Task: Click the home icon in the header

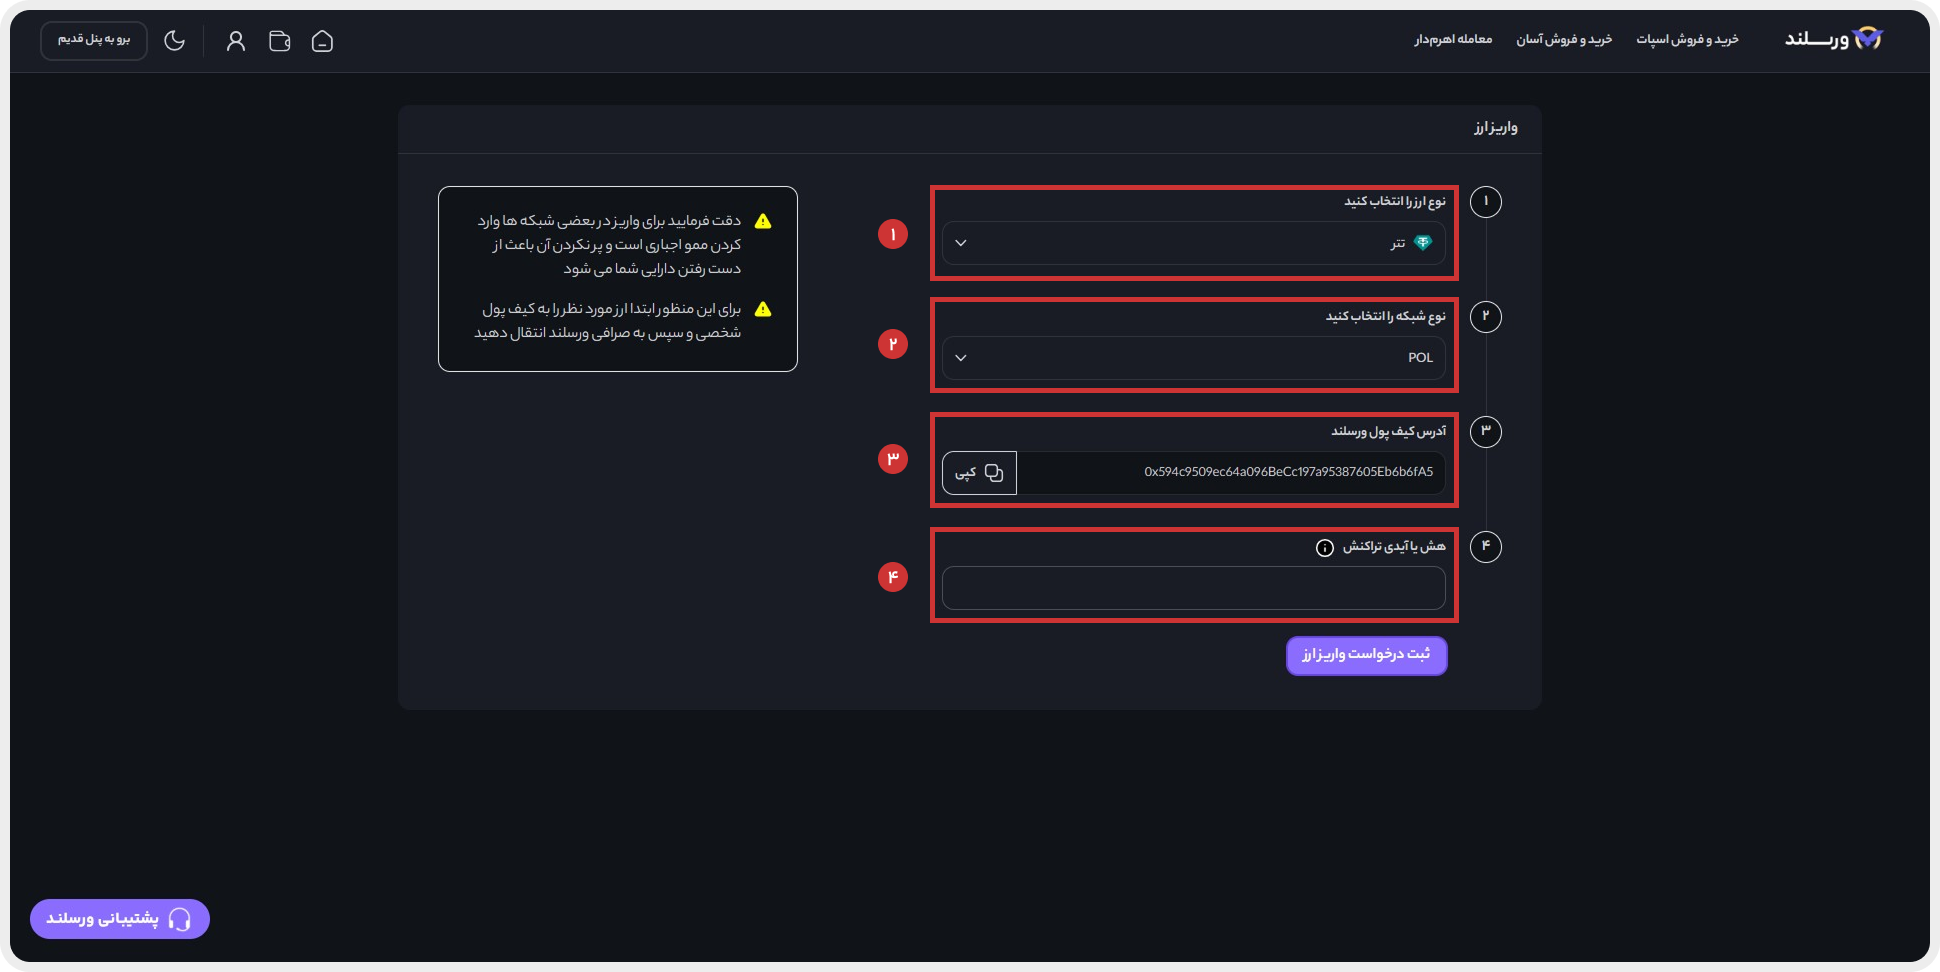Action: coord(322,41)
